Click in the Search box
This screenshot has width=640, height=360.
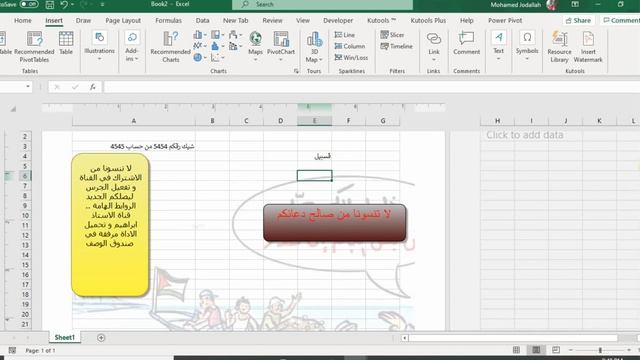click(x=322, y=4)
